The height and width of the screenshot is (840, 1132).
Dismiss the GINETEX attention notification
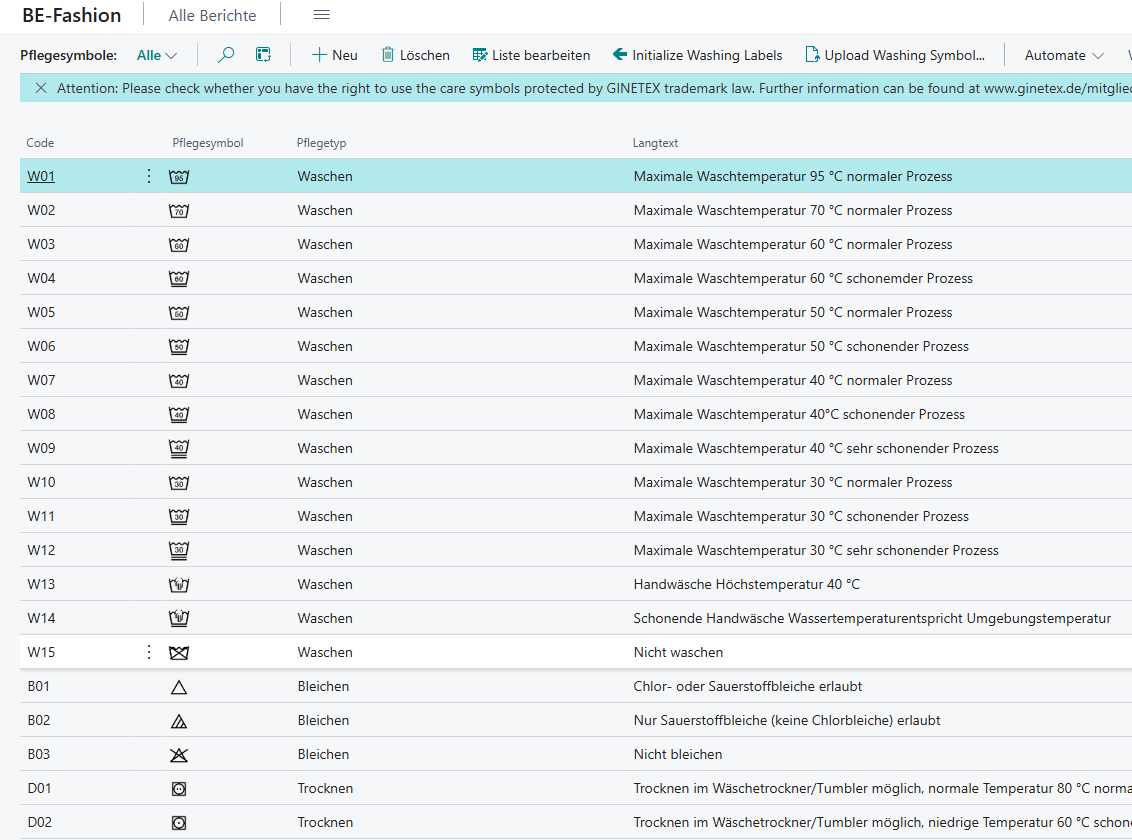(x=41, y=88)
